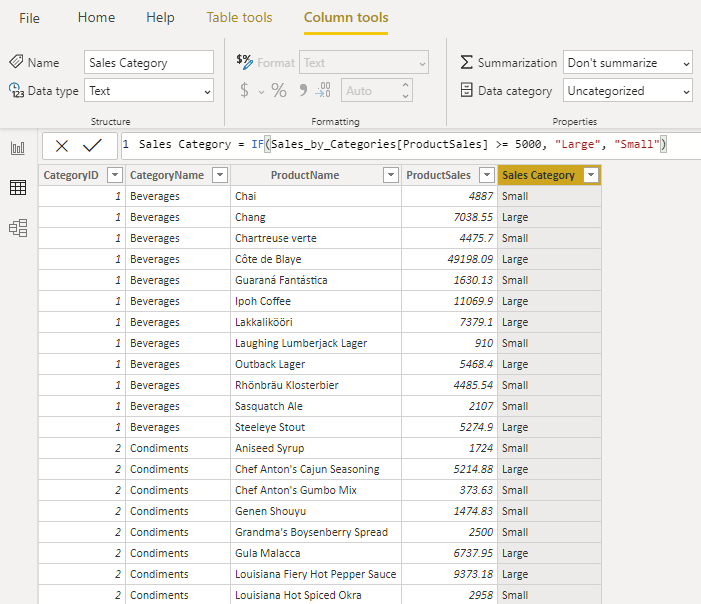Commit formula with the checkmark icon
Viewport: 701px width, 604px height.
pyautogui.click(x=92, y=146)
